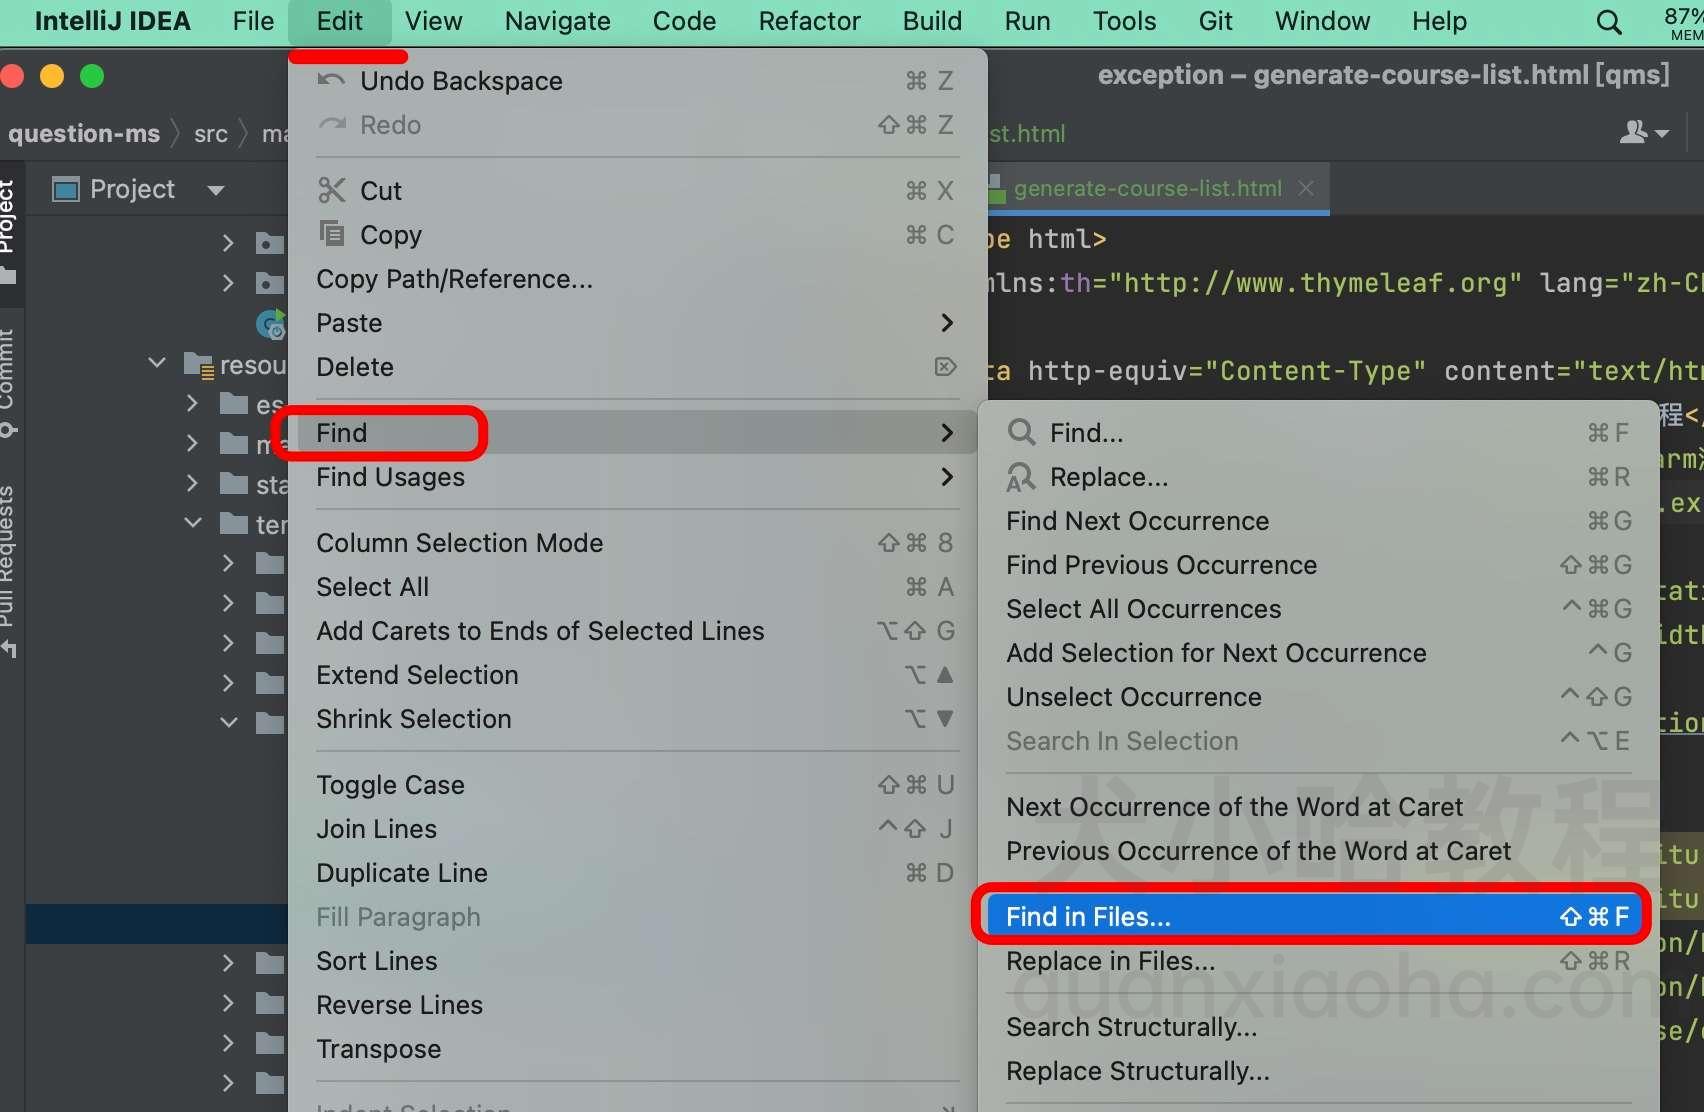Open the Navigate menu

pyautogui.click(x=557, y=21)
